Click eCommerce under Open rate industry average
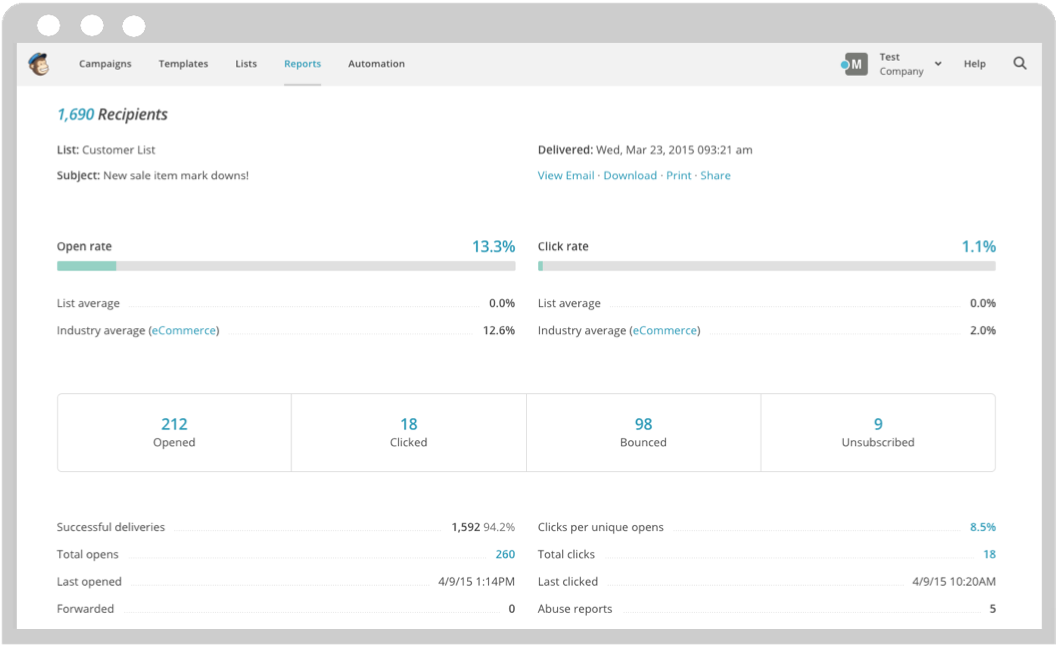Image resolution: width=1059 pixels, height=645 pixels. pyautogui.click(x=184, y=330)
